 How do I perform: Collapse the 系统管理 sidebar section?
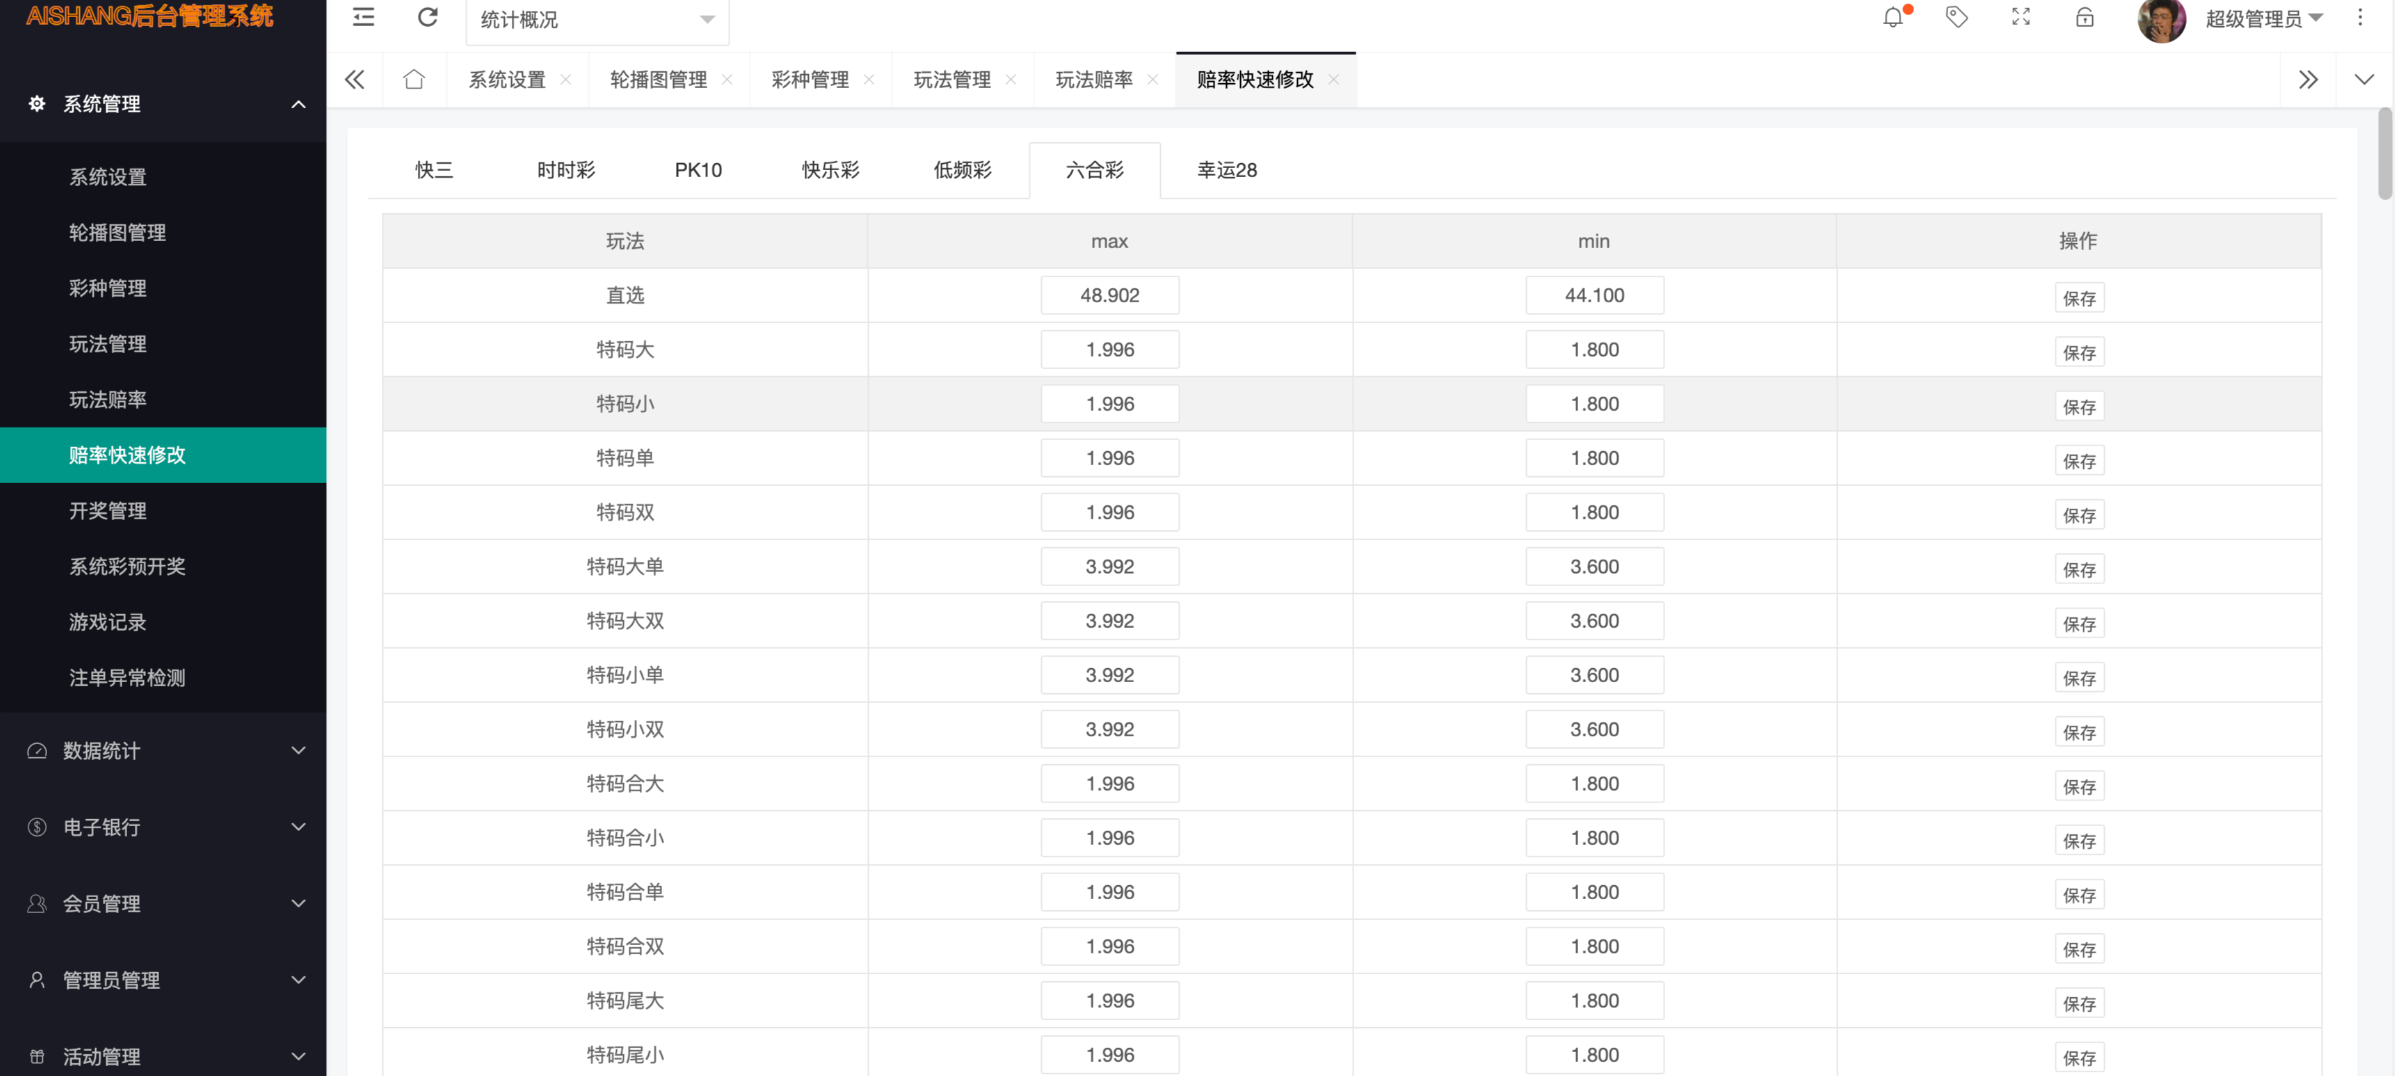pos(163,104)
